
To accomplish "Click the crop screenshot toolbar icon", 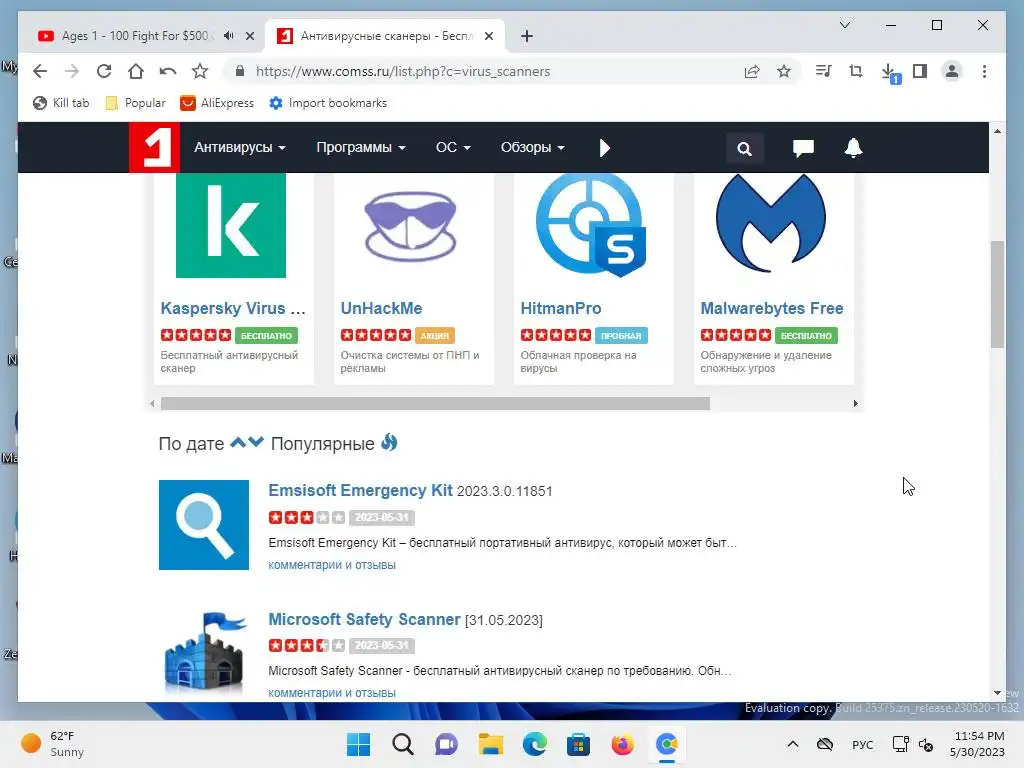I will pyautogui.click(x=856, y=71).
